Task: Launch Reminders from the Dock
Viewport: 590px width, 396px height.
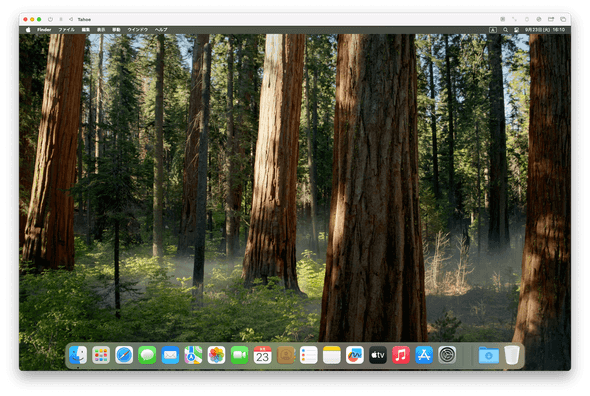Action: pos(309,355)
